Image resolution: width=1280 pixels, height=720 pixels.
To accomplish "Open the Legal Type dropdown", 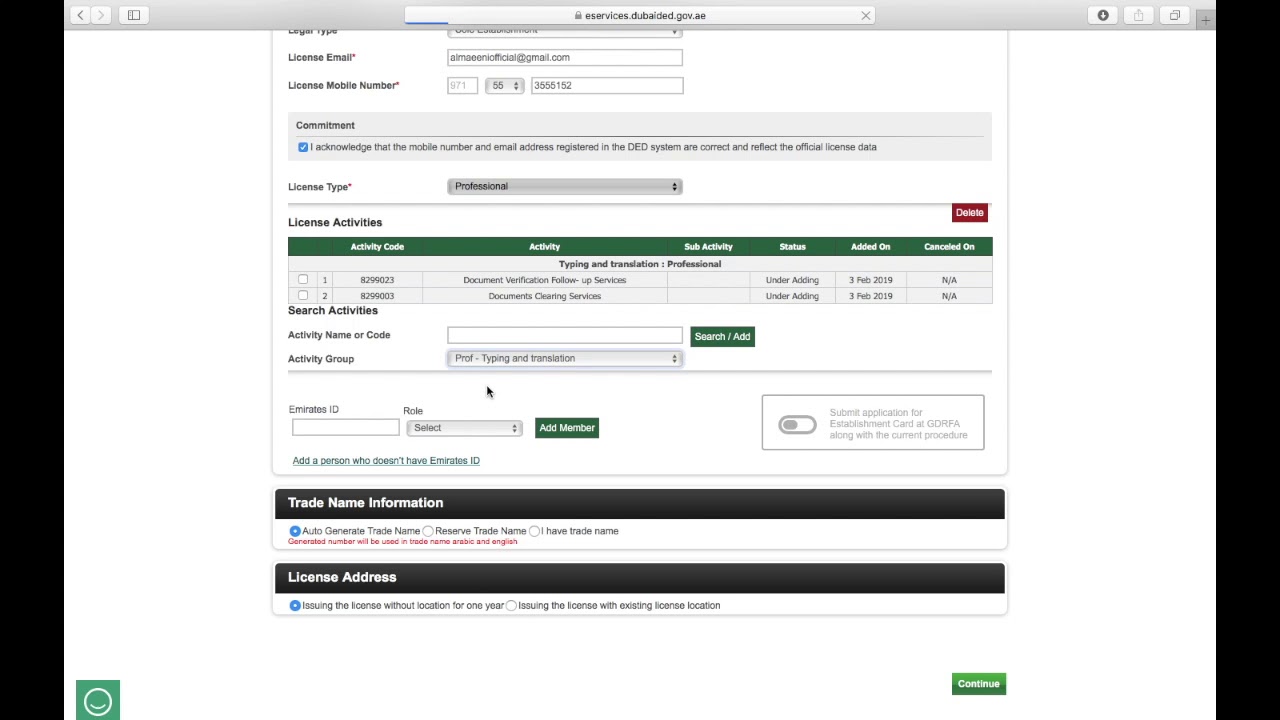I will 564,31.
